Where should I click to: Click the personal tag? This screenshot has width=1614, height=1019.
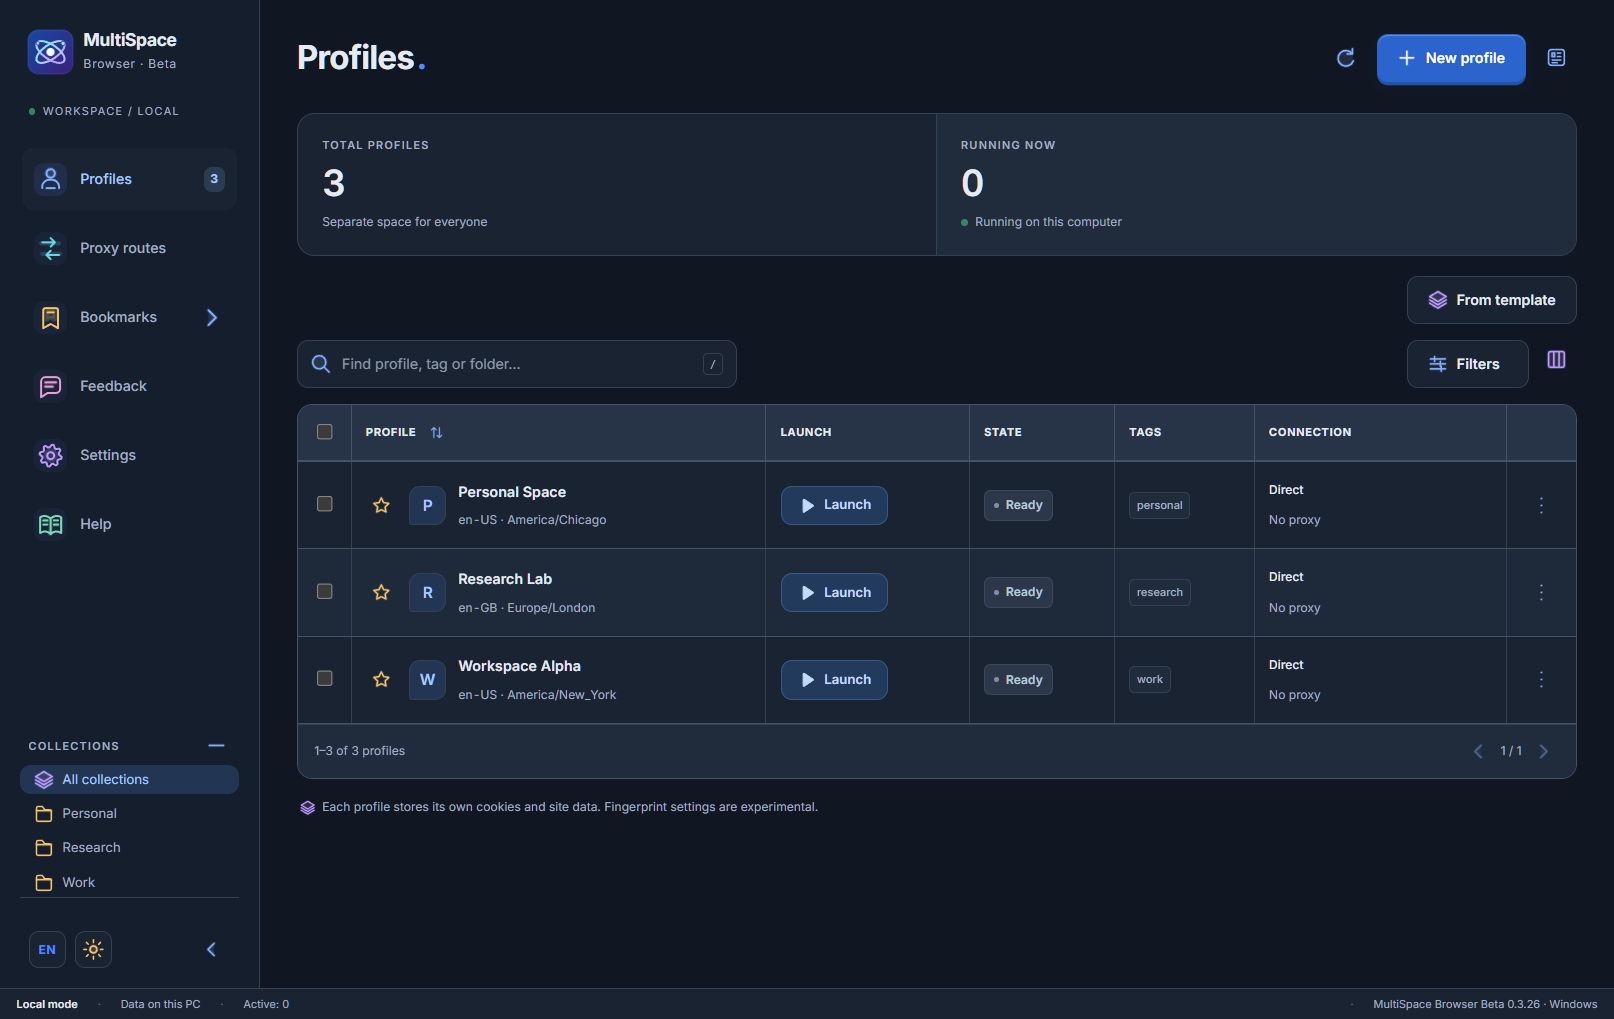(1159, 505)
